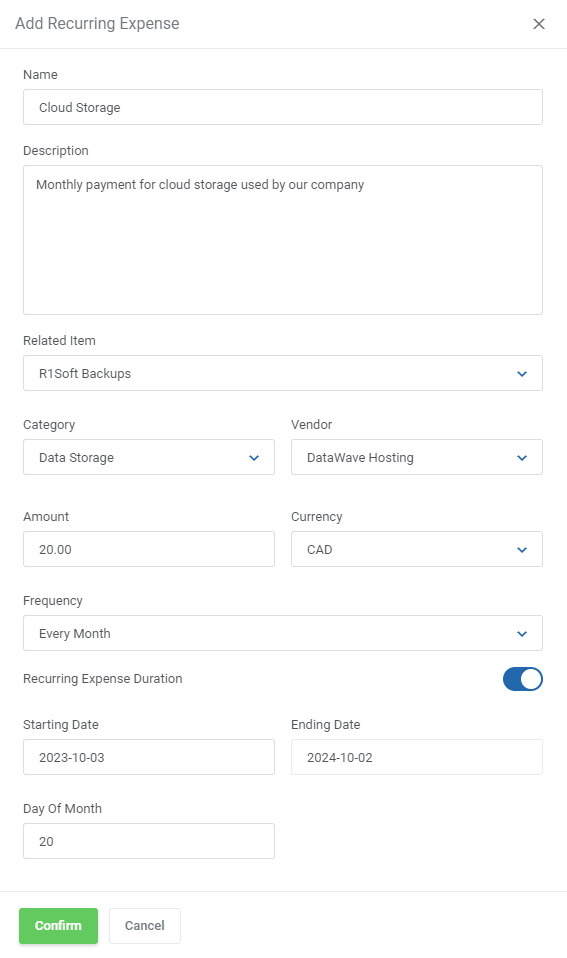Cancel adding the recurring expense
Image resolution: width=567 pixels, height=958 pixels.
click(x=145, y=926)
